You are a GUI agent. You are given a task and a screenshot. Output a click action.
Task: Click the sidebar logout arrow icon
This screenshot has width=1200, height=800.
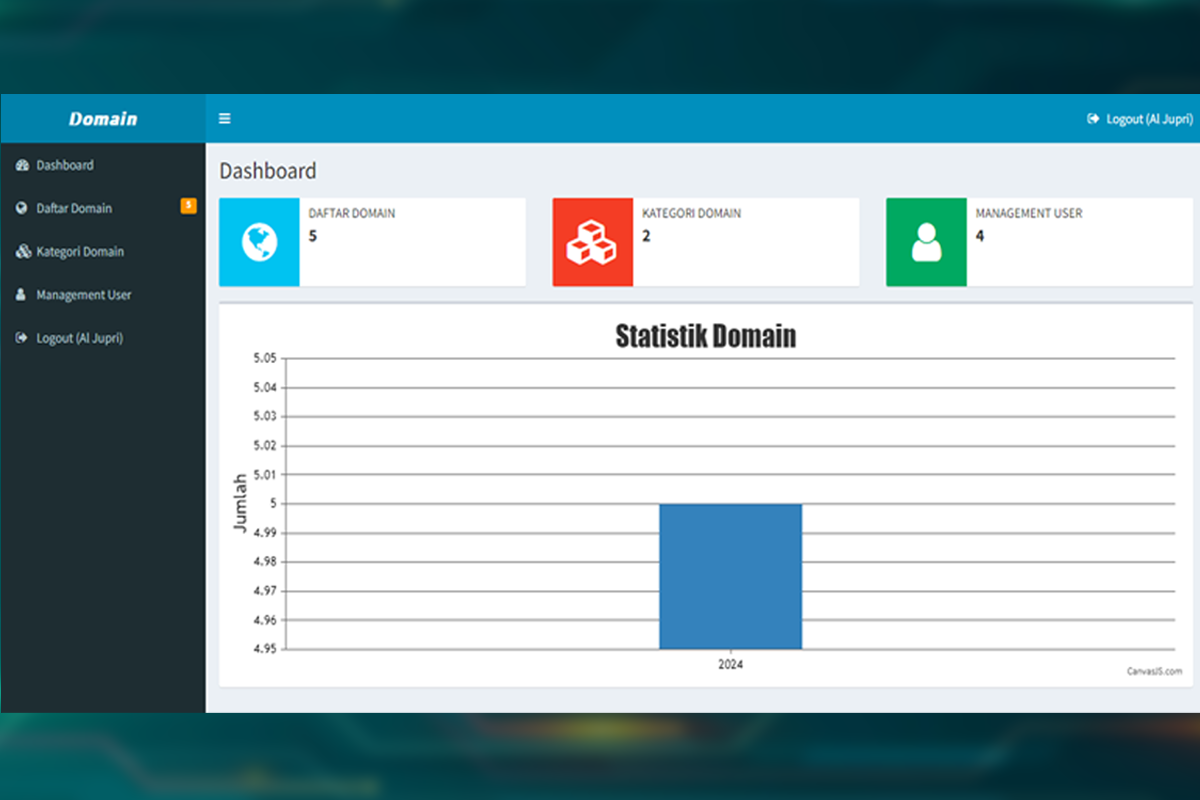tap(22, 338)
